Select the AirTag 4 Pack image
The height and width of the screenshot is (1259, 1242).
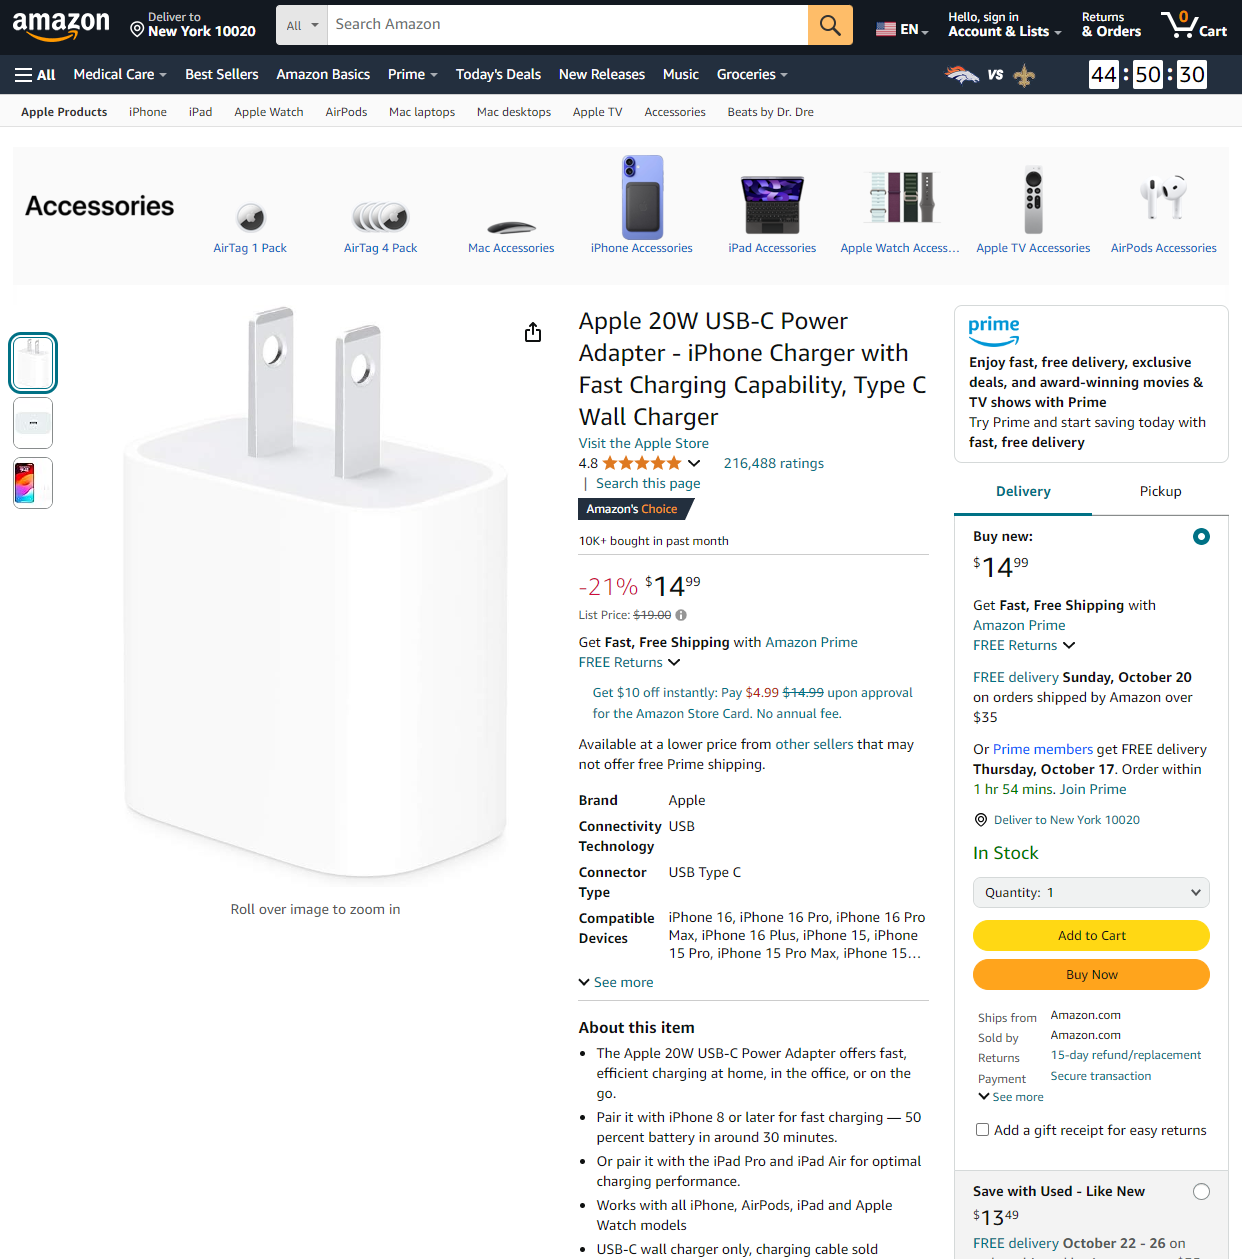[x=381, y=215]
